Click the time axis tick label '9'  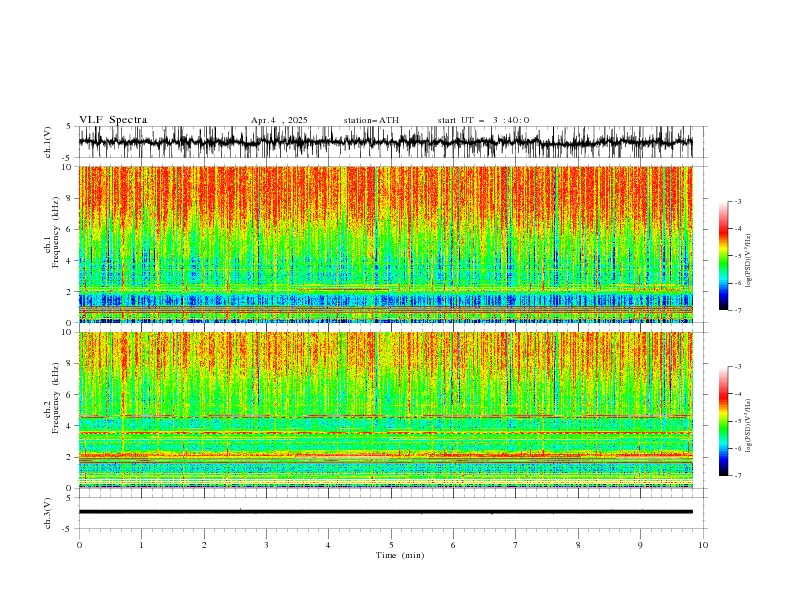640,545
